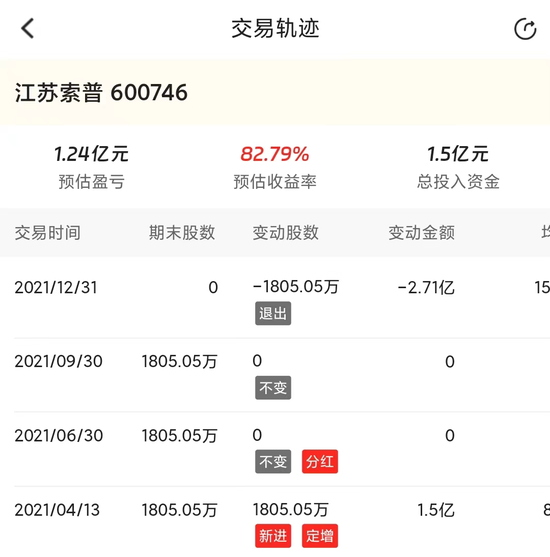This screenshot has width=550, height=557.
Task: Tap the red 定增 tag
Action: tap(320, 536)
